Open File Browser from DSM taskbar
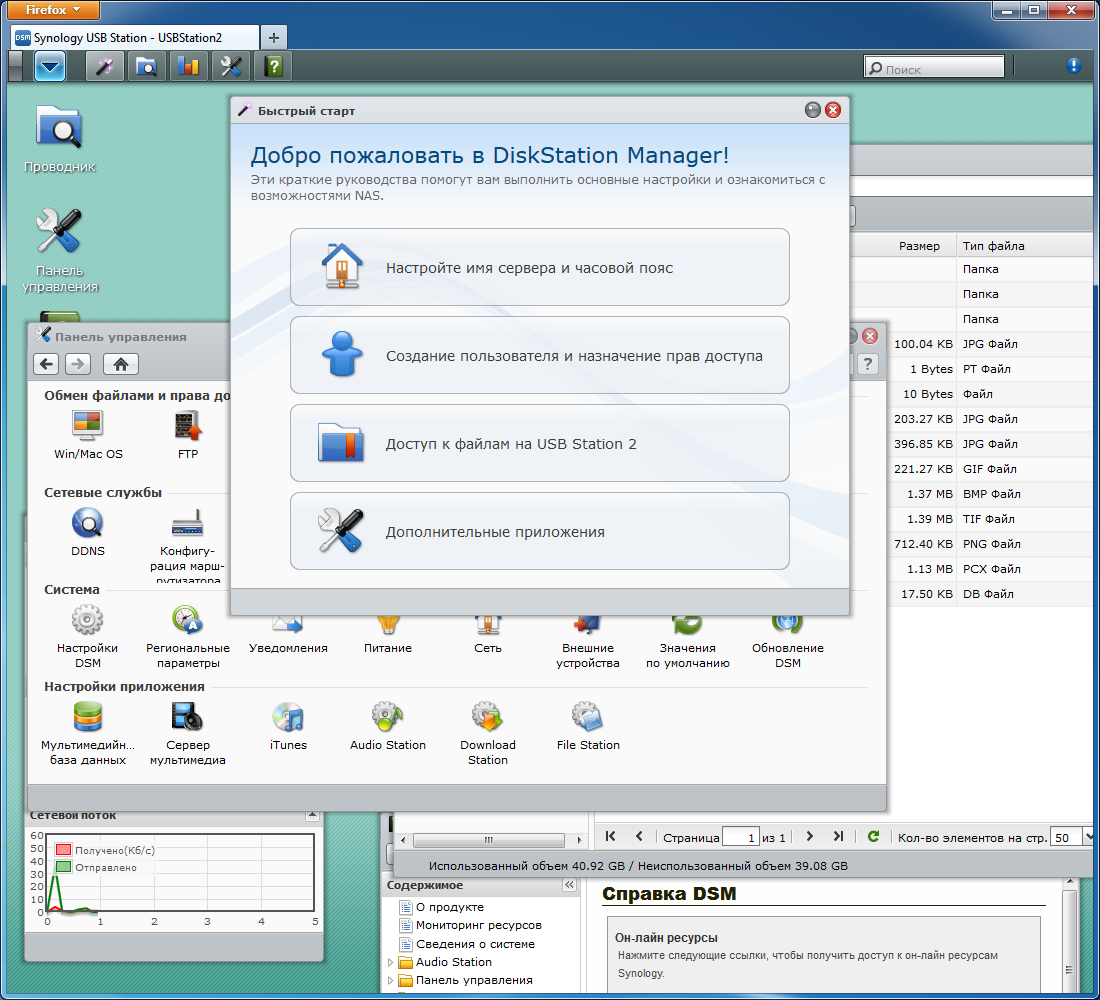Screen dimensions: 1100x1000 pyautogui.click(x=147, y=67)
